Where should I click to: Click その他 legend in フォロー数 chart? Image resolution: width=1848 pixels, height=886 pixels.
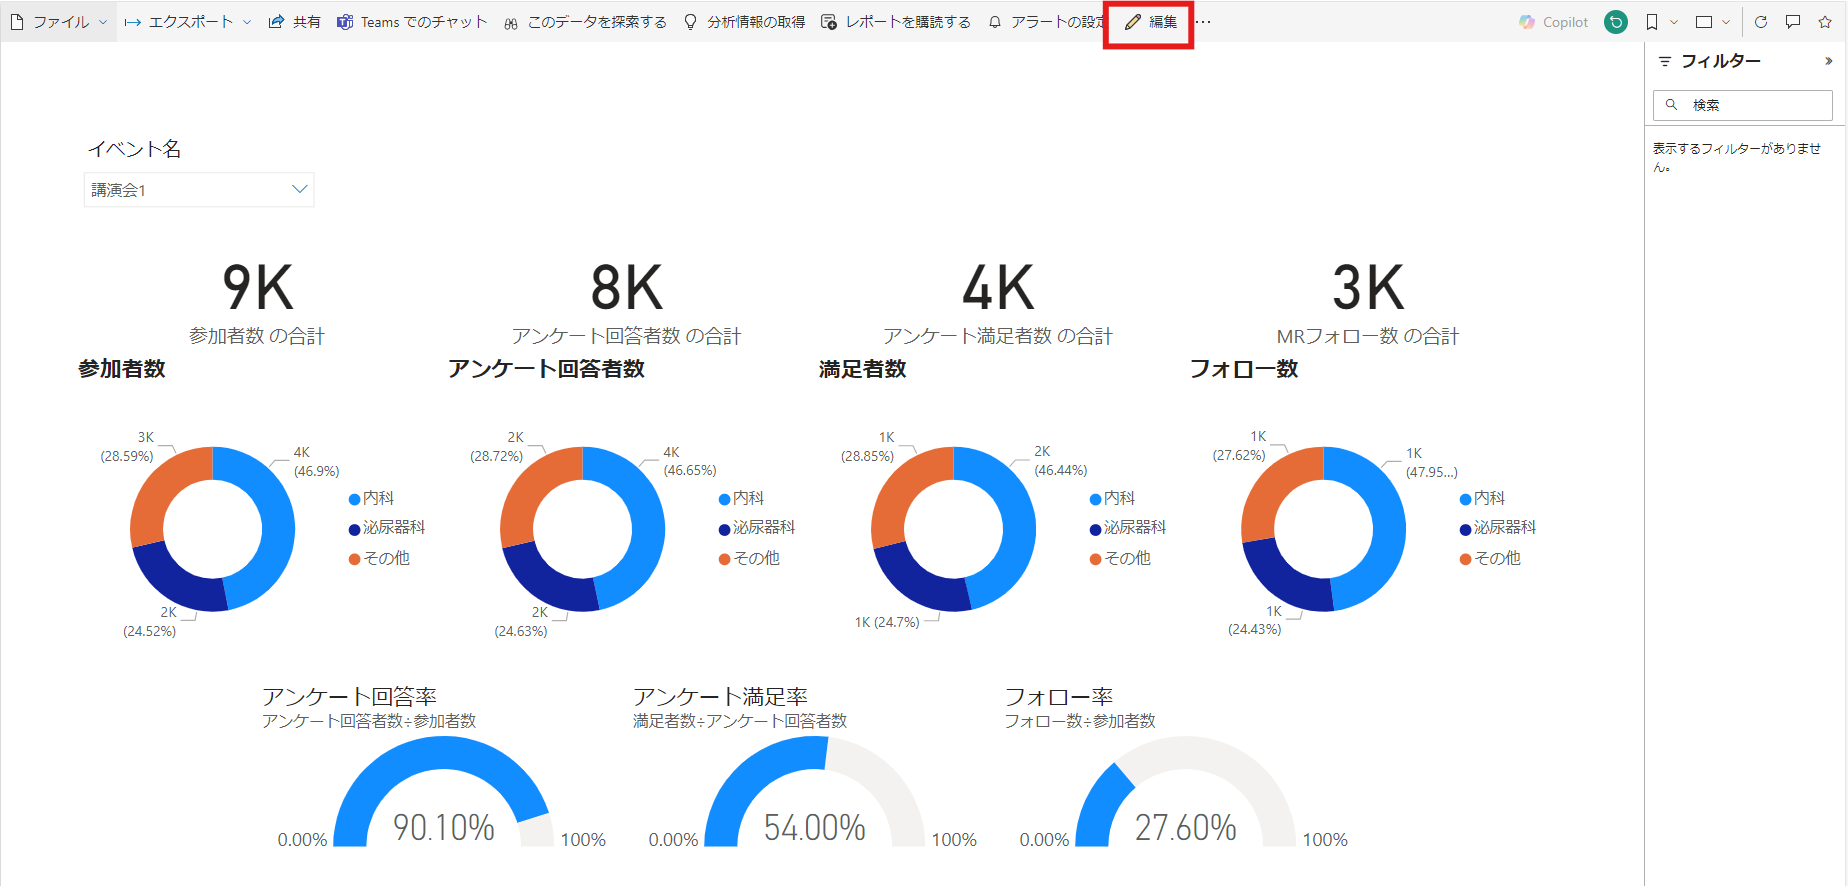pyautogui.click(x=1490, y=558)
